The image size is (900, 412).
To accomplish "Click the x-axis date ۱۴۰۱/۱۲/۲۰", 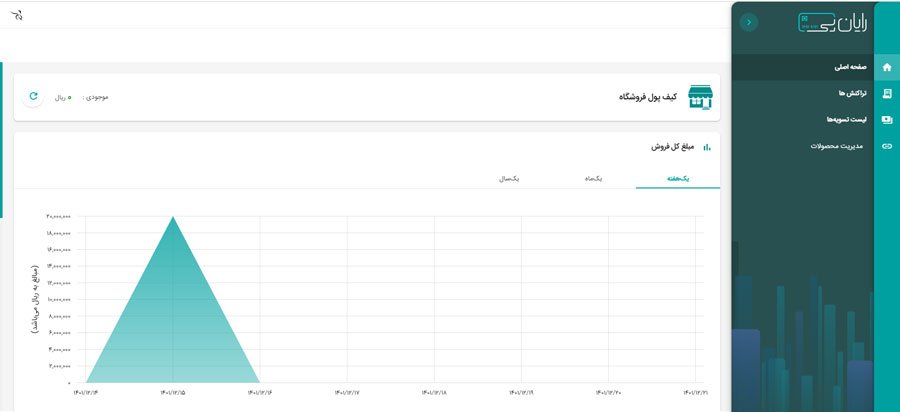I will [608, 392].
